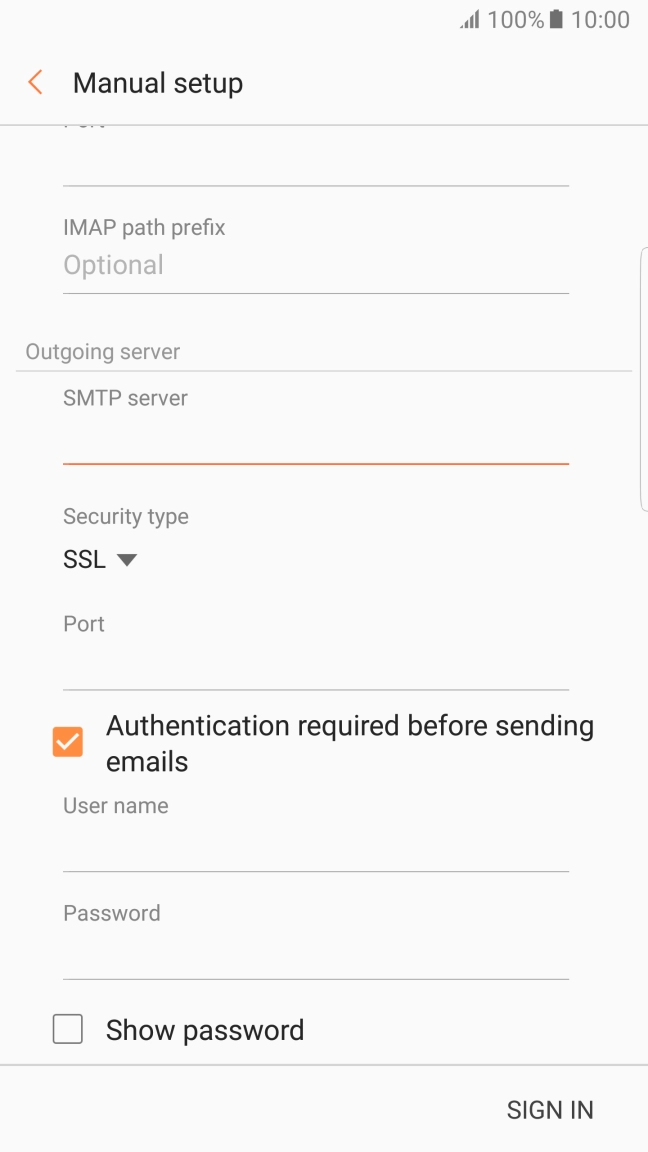Click the scrollbar thumb on right edge
Screen dimensions: 648x1152
point(644,375)
